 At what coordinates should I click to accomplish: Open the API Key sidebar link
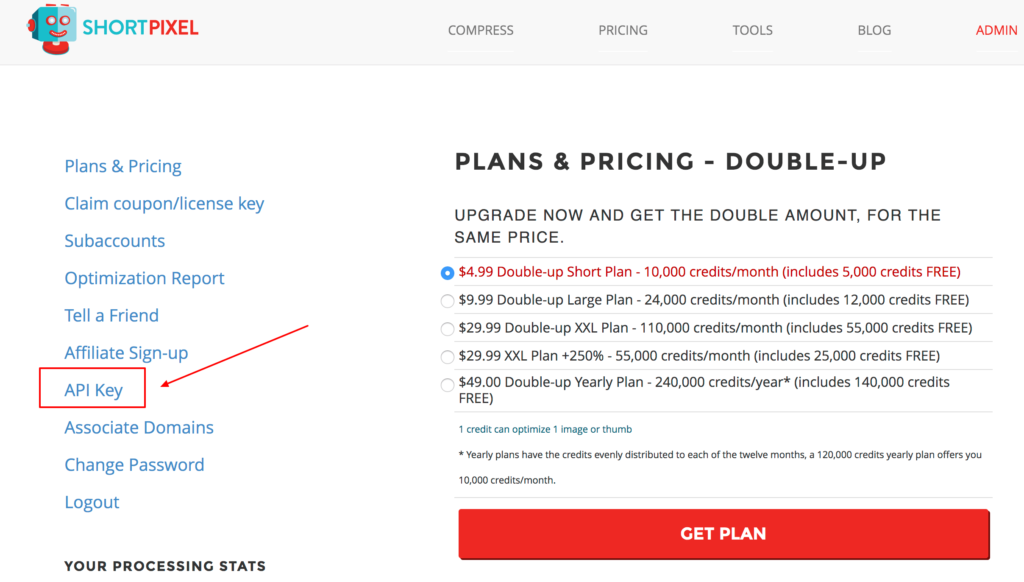click(x=93, y=390)
